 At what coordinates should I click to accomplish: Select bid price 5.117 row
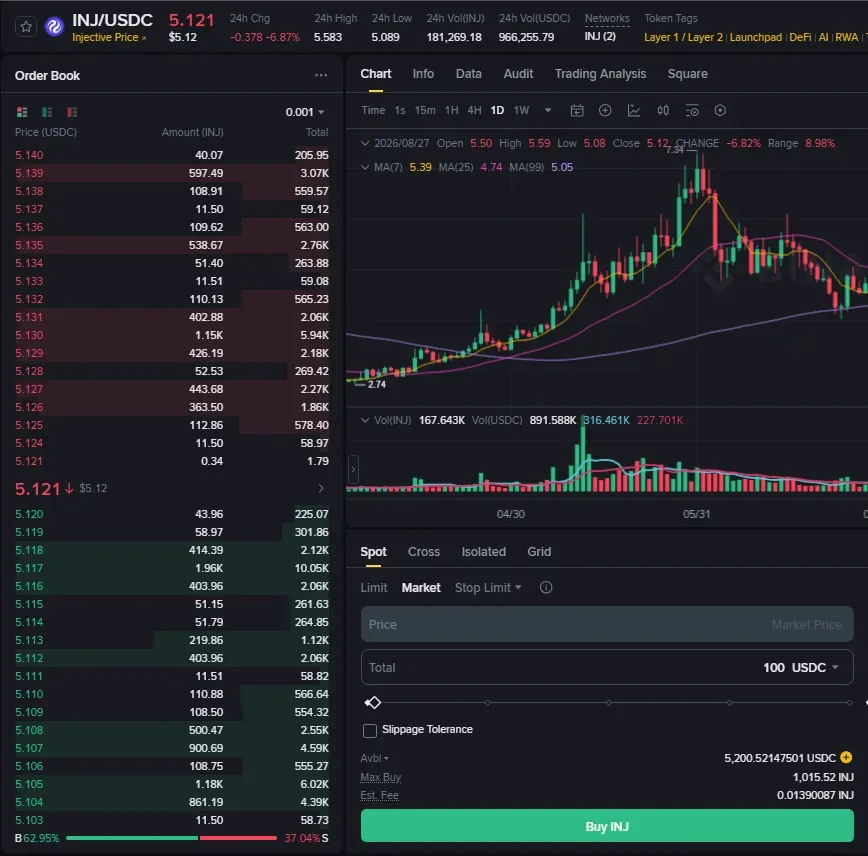tap(172, 568)
